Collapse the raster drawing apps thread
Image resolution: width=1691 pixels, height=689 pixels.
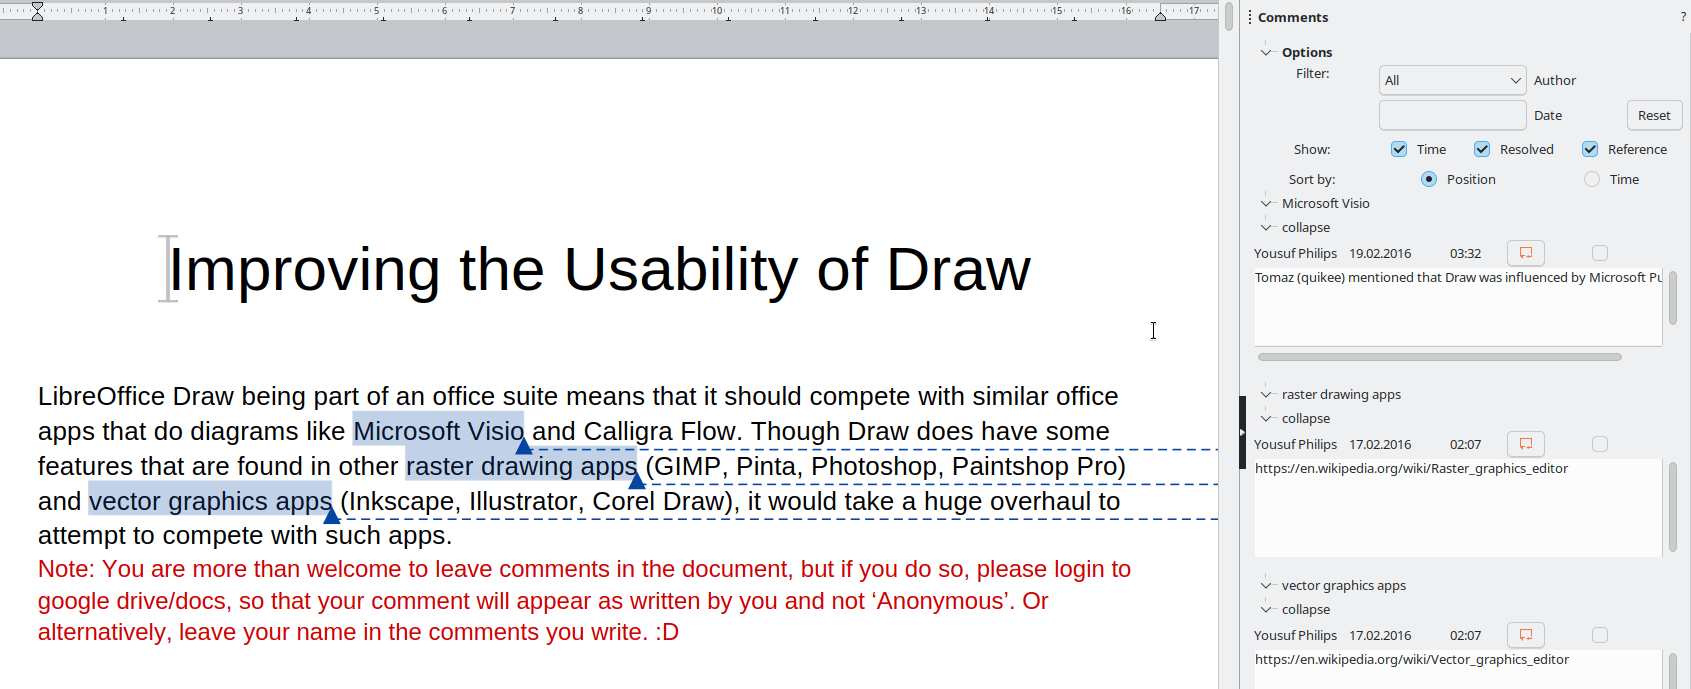tap(1266, 394)
